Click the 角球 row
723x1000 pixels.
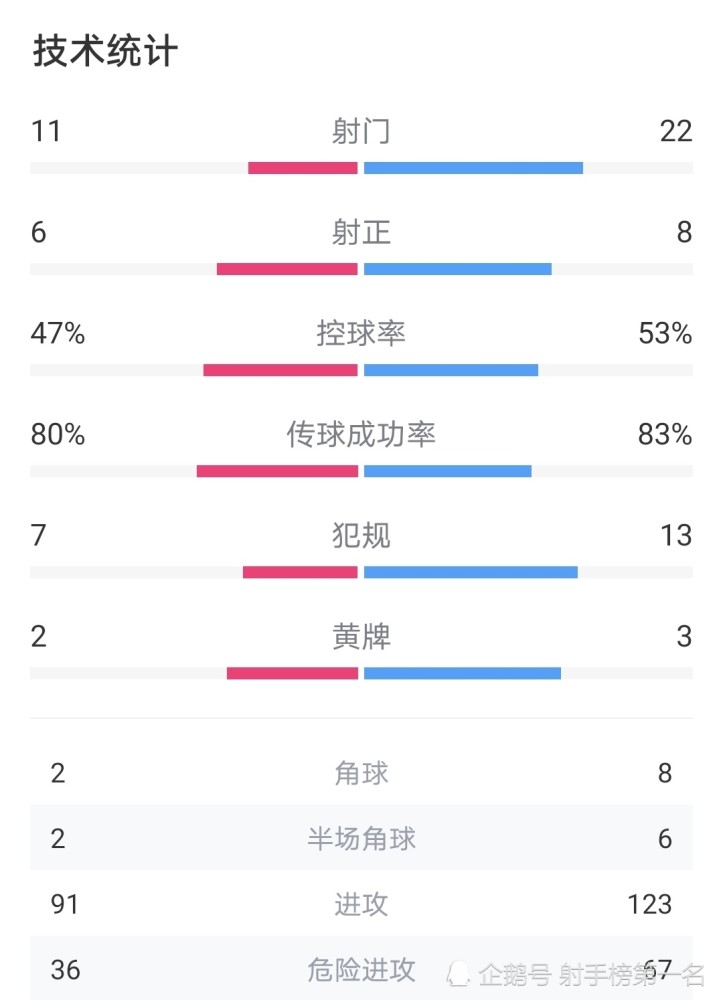click(362, 773)
